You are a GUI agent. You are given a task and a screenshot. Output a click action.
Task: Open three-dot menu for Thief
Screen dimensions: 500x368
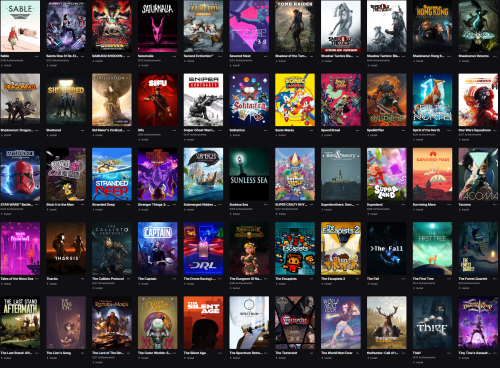tap(449, 353)
